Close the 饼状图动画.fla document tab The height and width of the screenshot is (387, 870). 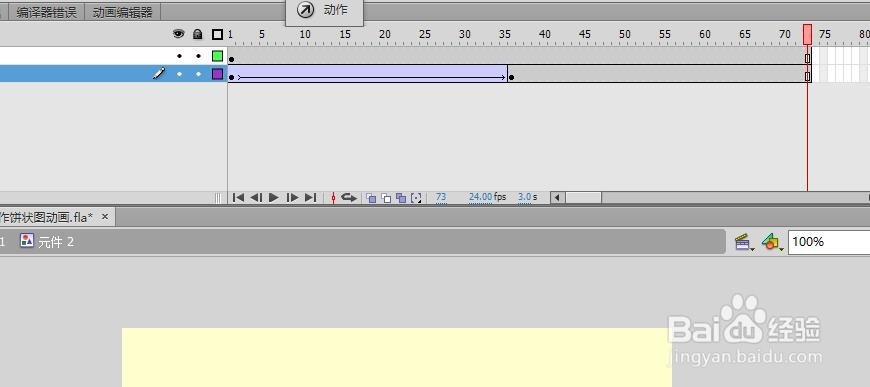(104, 217)
